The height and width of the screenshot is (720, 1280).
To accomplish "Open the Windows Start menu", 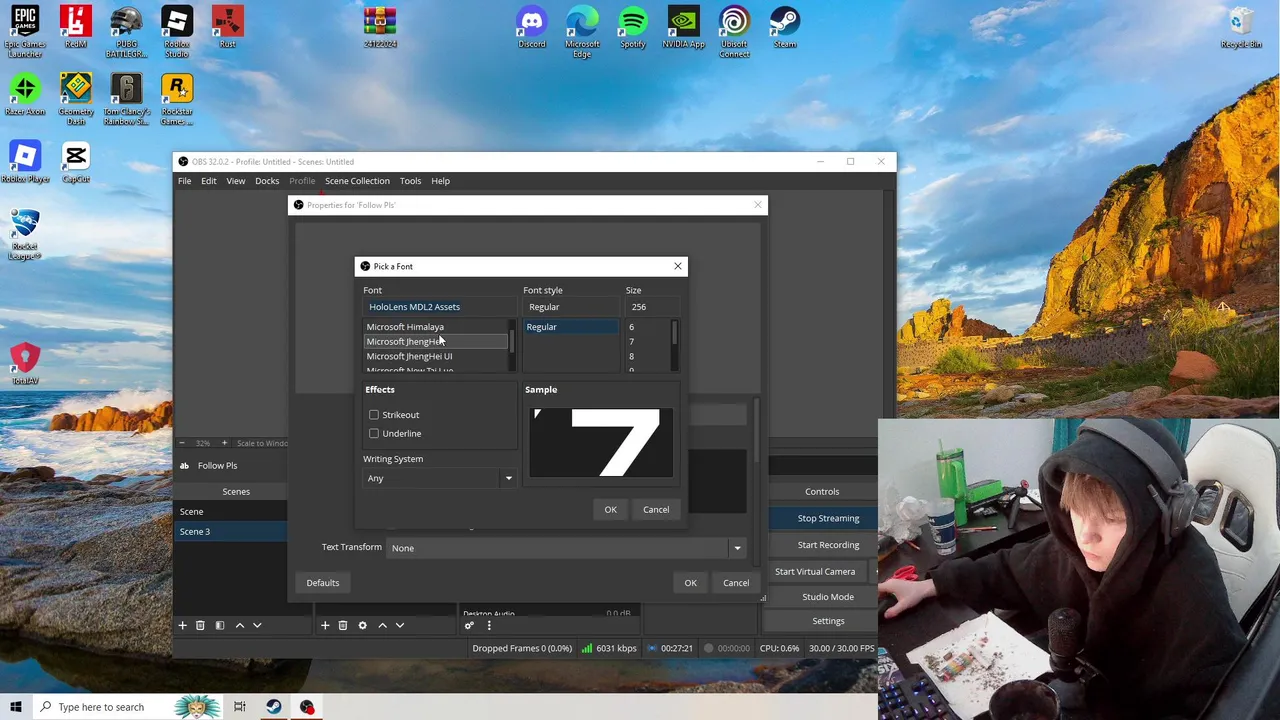I will point(15,707).
